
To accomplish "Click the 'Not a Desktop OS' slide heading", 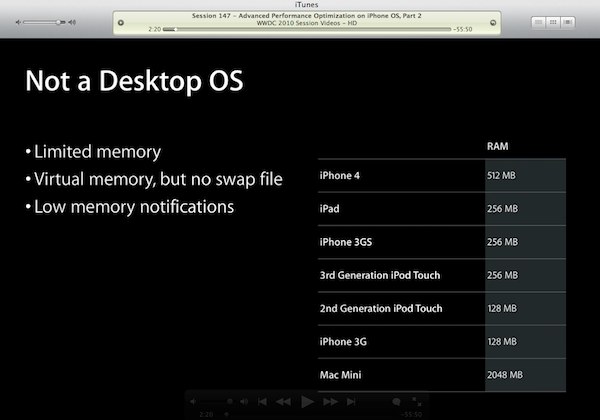I will click(x=134, y=81).
